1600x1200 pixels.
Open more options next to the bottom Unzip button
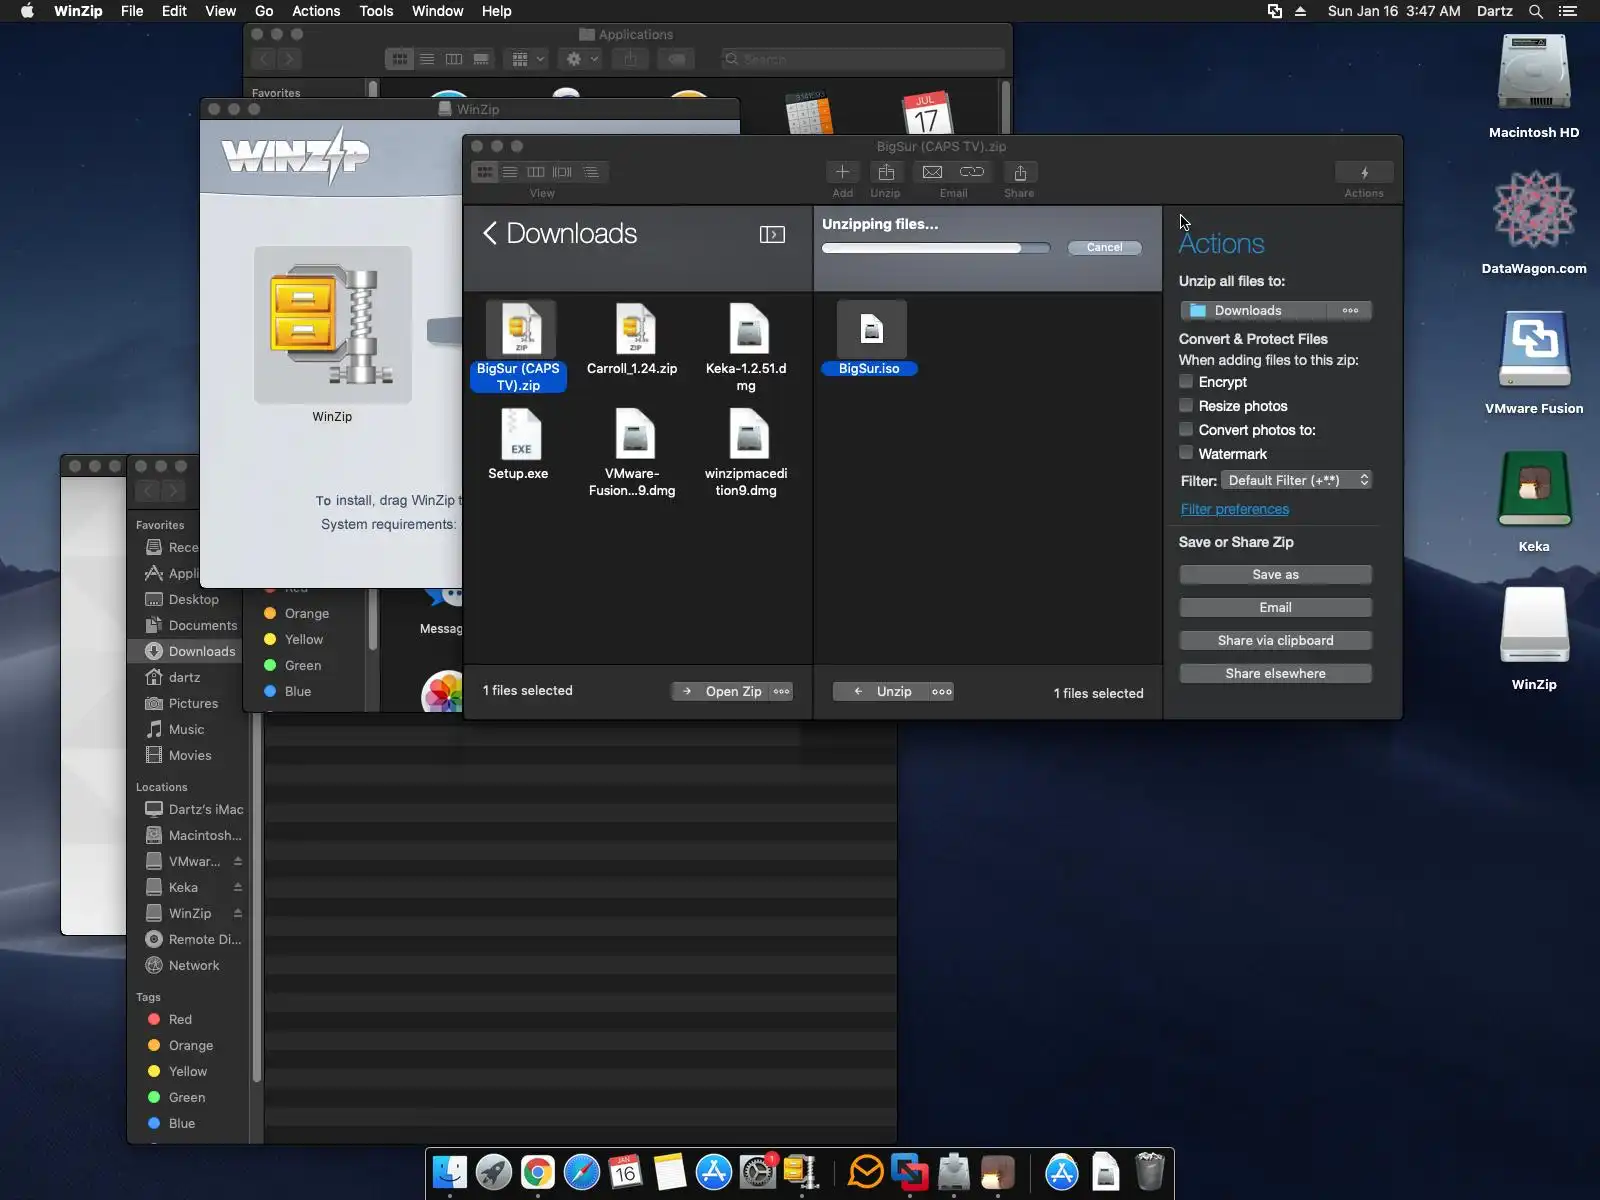click(942, 691)
